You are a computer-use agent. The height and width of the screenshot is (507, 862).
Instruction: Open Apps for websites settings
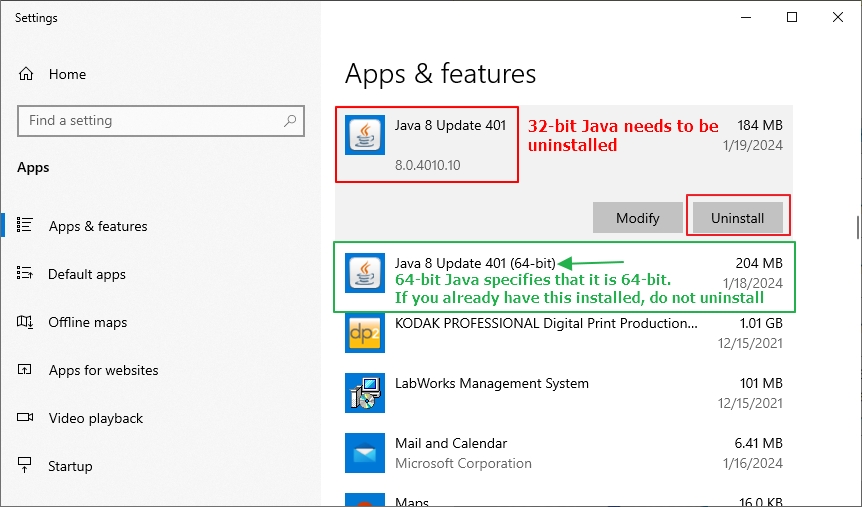point(103,370)
